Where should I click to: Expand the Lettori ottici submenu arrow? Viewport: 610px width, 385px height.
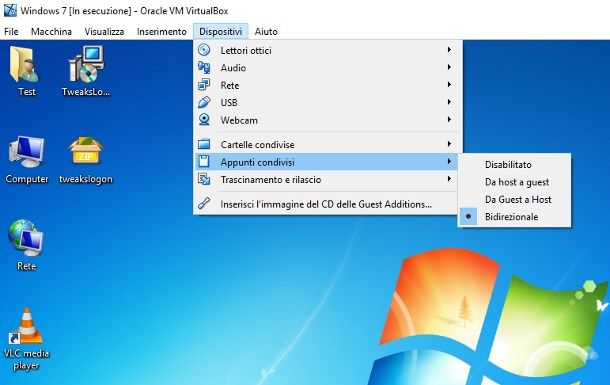[449, 50]
